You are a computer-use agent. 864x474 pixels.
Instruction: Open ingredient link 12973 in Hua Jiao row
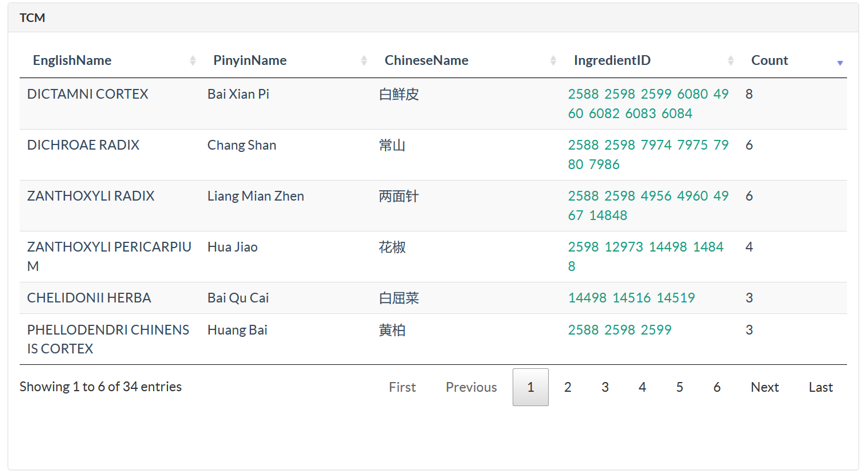click(x=624, y=247)
